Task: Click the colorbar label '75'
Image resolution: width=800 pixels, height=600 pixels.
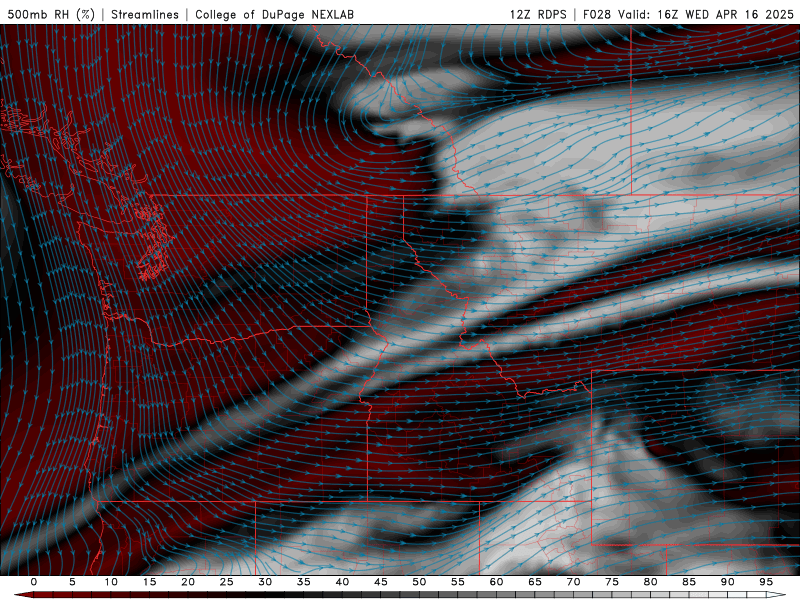Action: coord(612,582)
